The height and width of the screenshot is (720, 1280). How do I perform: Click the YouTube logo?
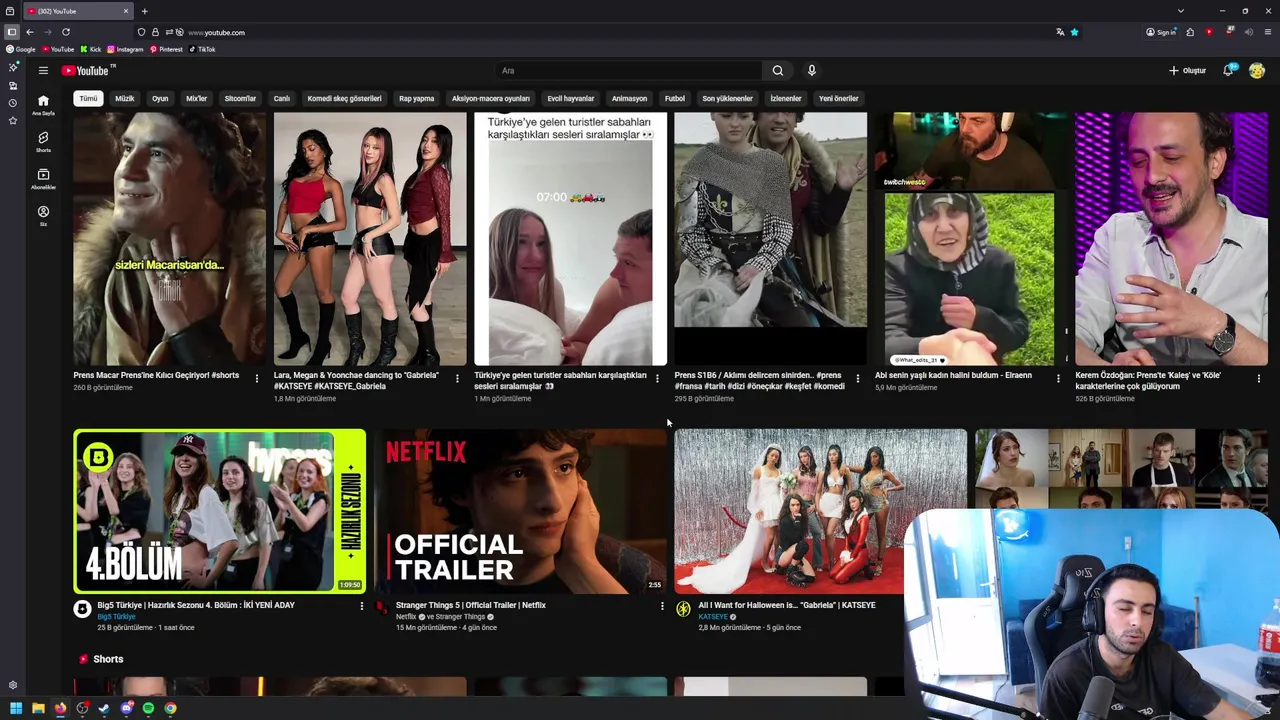88,70
